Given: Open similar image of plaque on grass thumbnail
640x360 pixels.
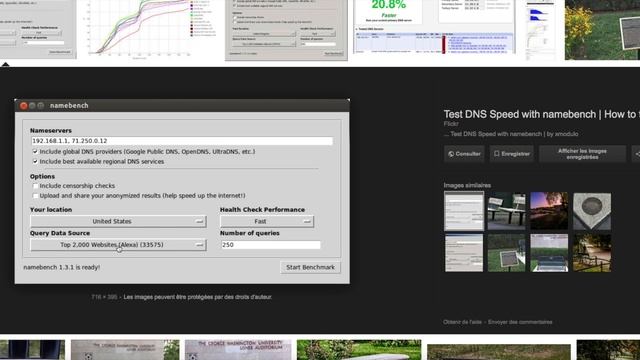Looking at the screenshot, I should [x=507, y=253].
